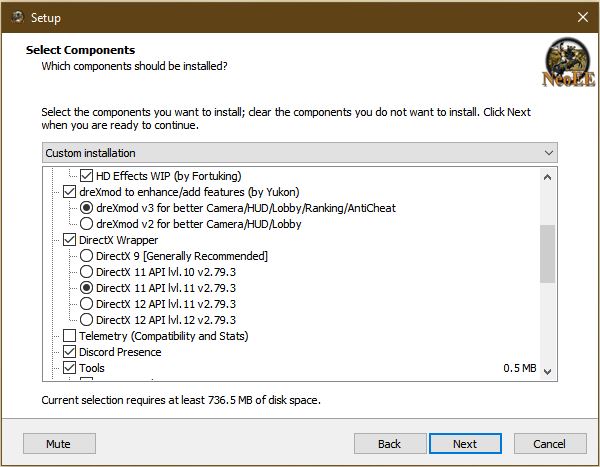This screenshot has height=467, width=600.
Task: Open the Custom installation dropdown
Action: 299,153
